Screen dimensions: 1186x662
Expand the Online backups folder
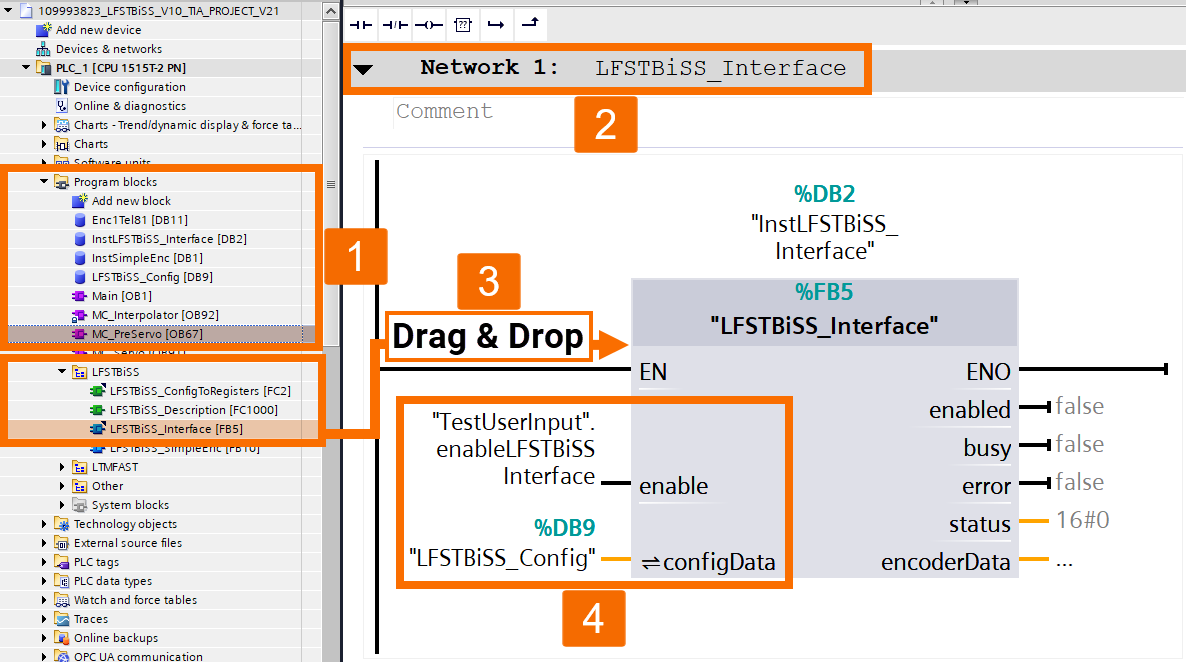(x=44, y=638)
